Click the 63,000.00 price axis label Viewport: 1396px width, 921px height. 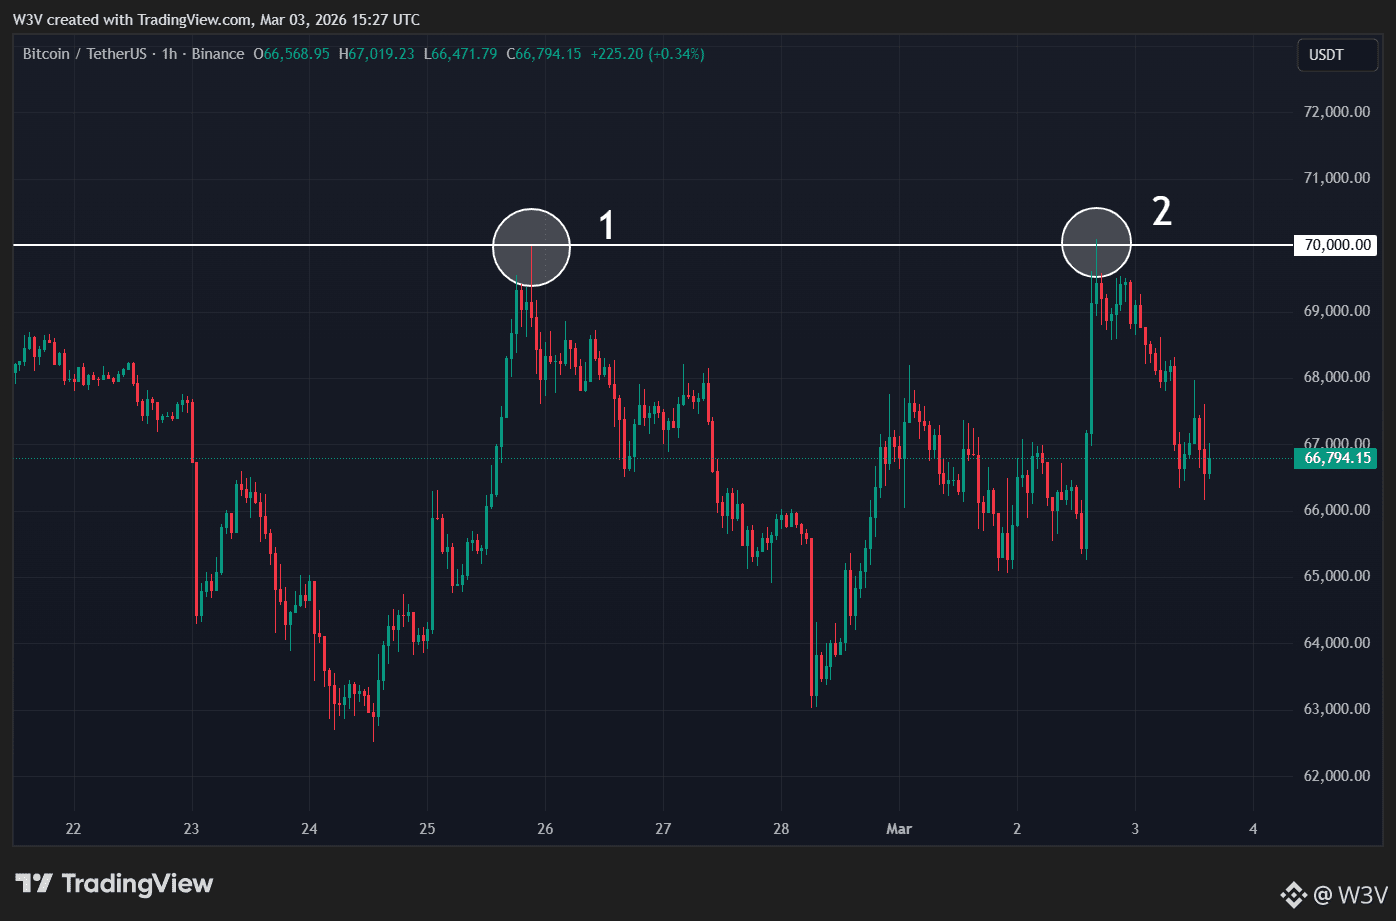point(1336,709)
